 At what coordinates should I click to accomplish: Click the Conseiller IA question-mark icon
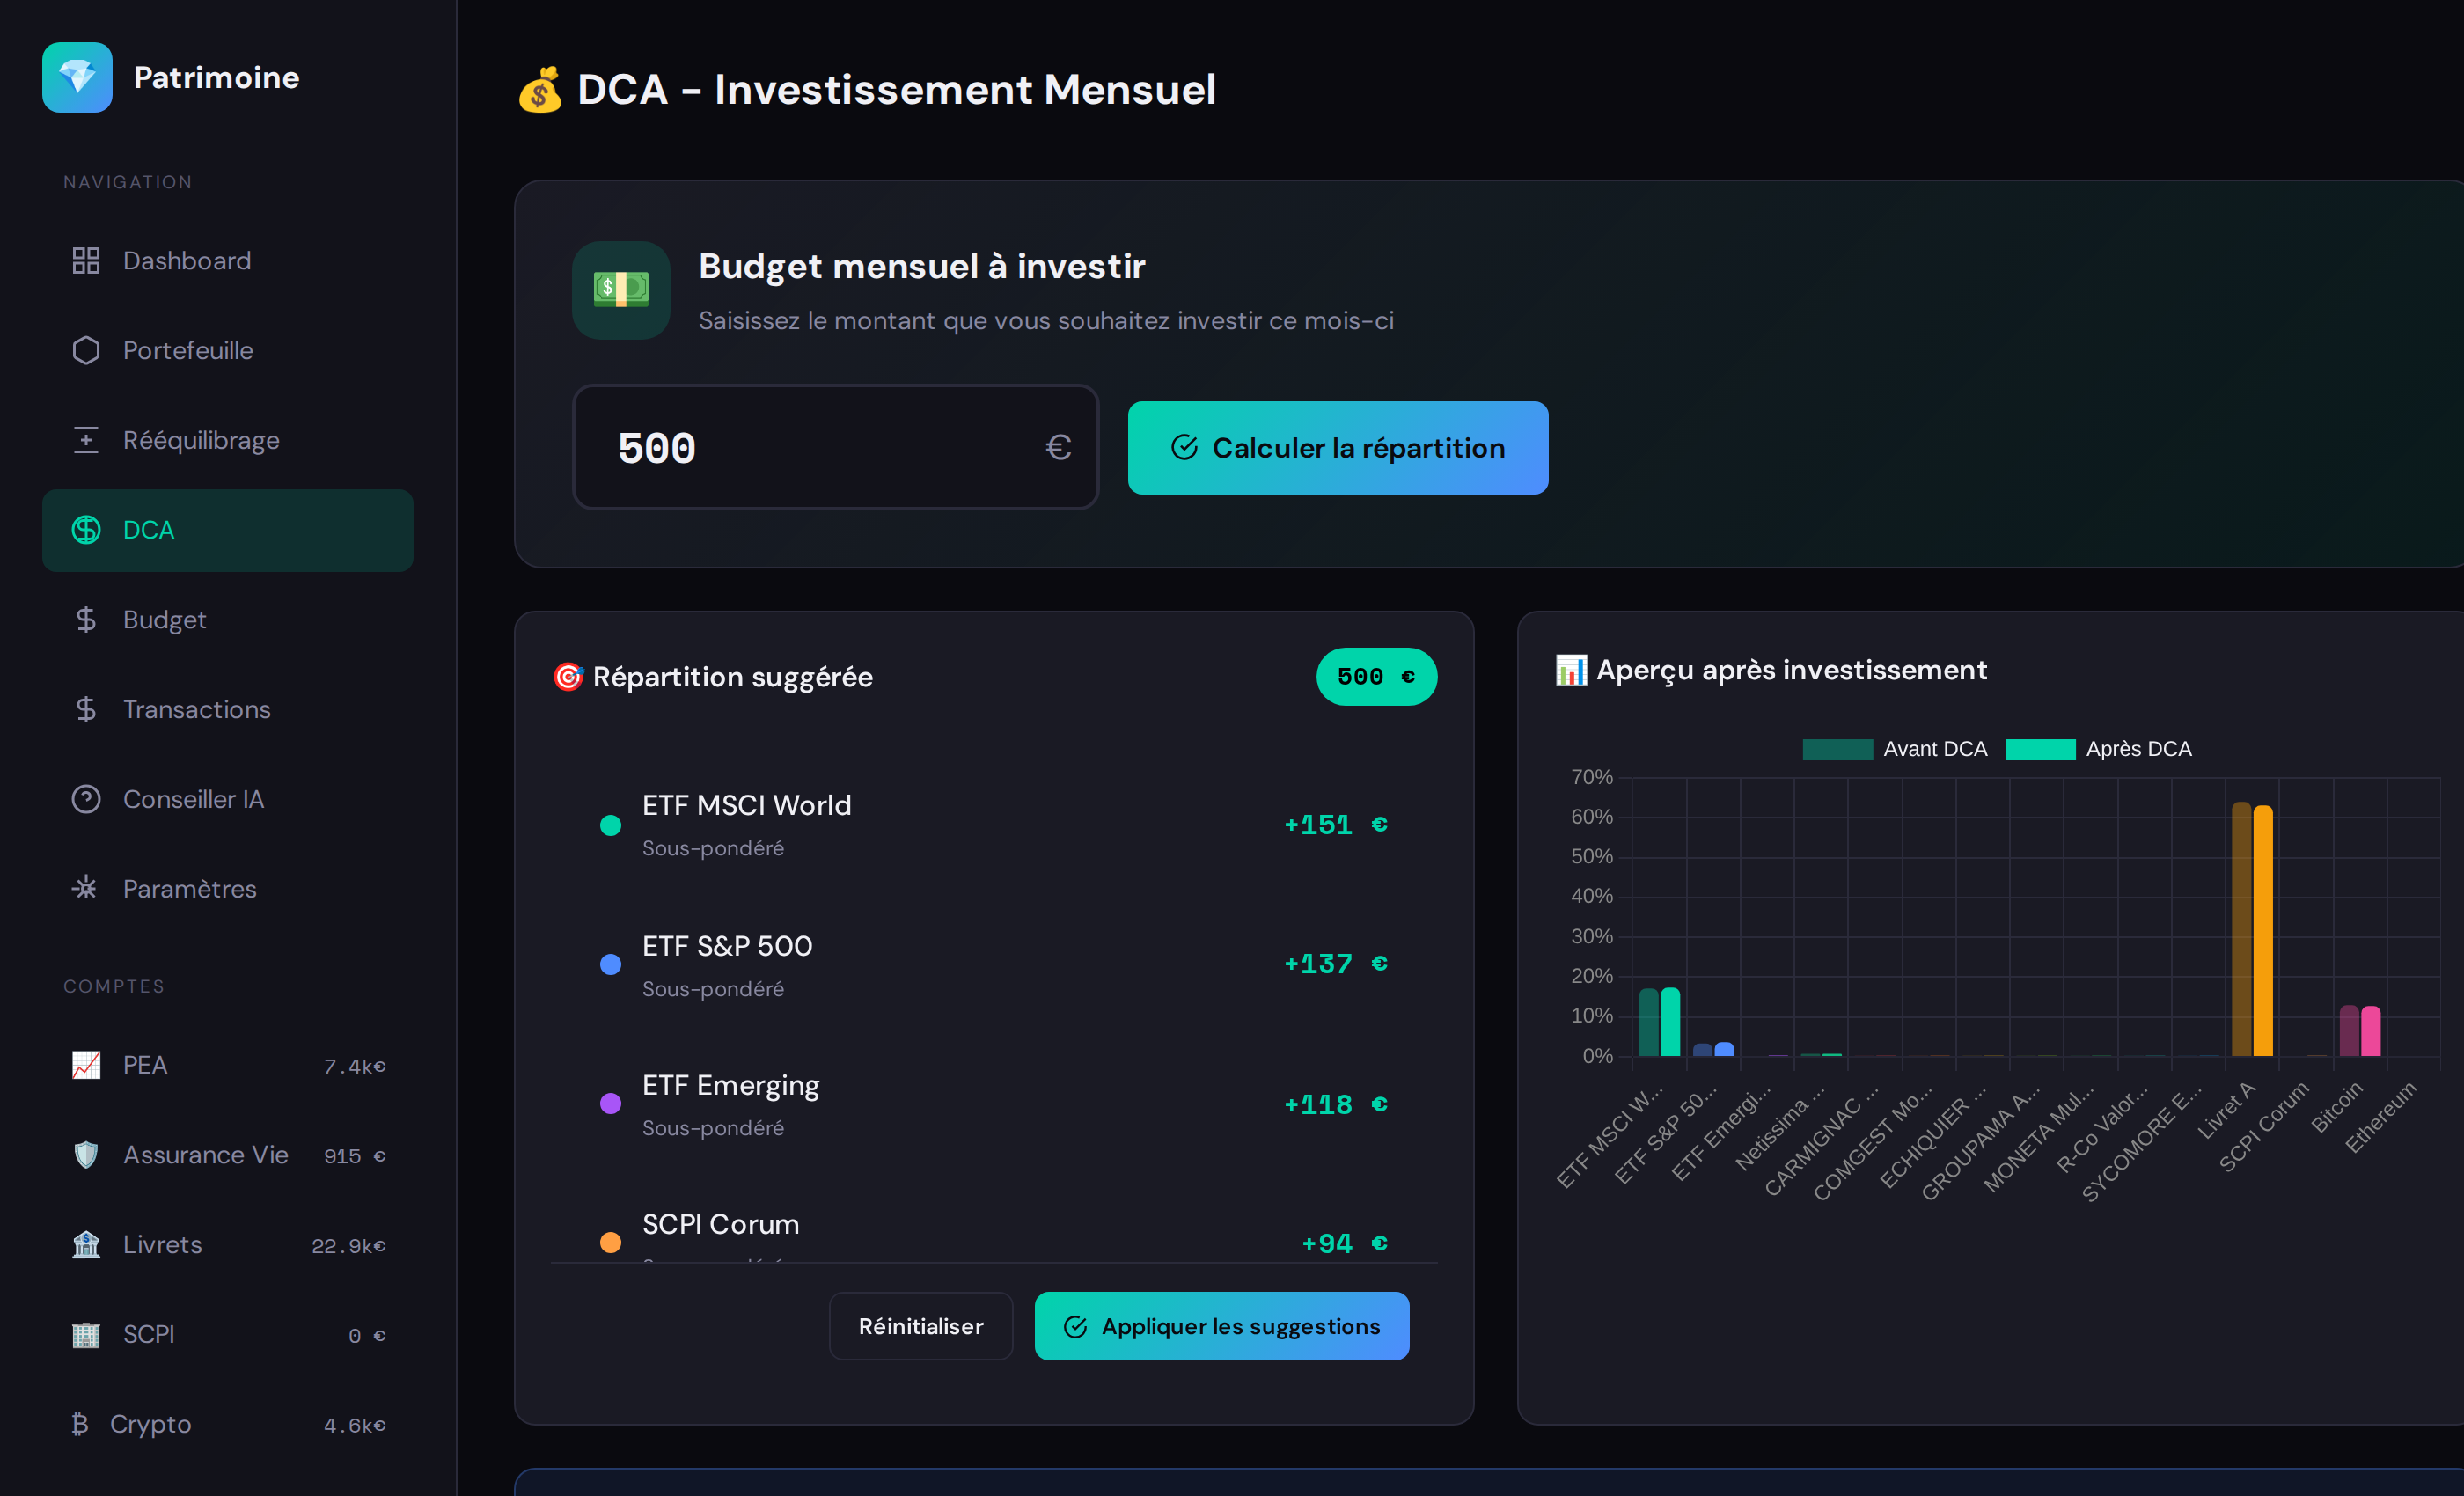click(x=86, y=799)
